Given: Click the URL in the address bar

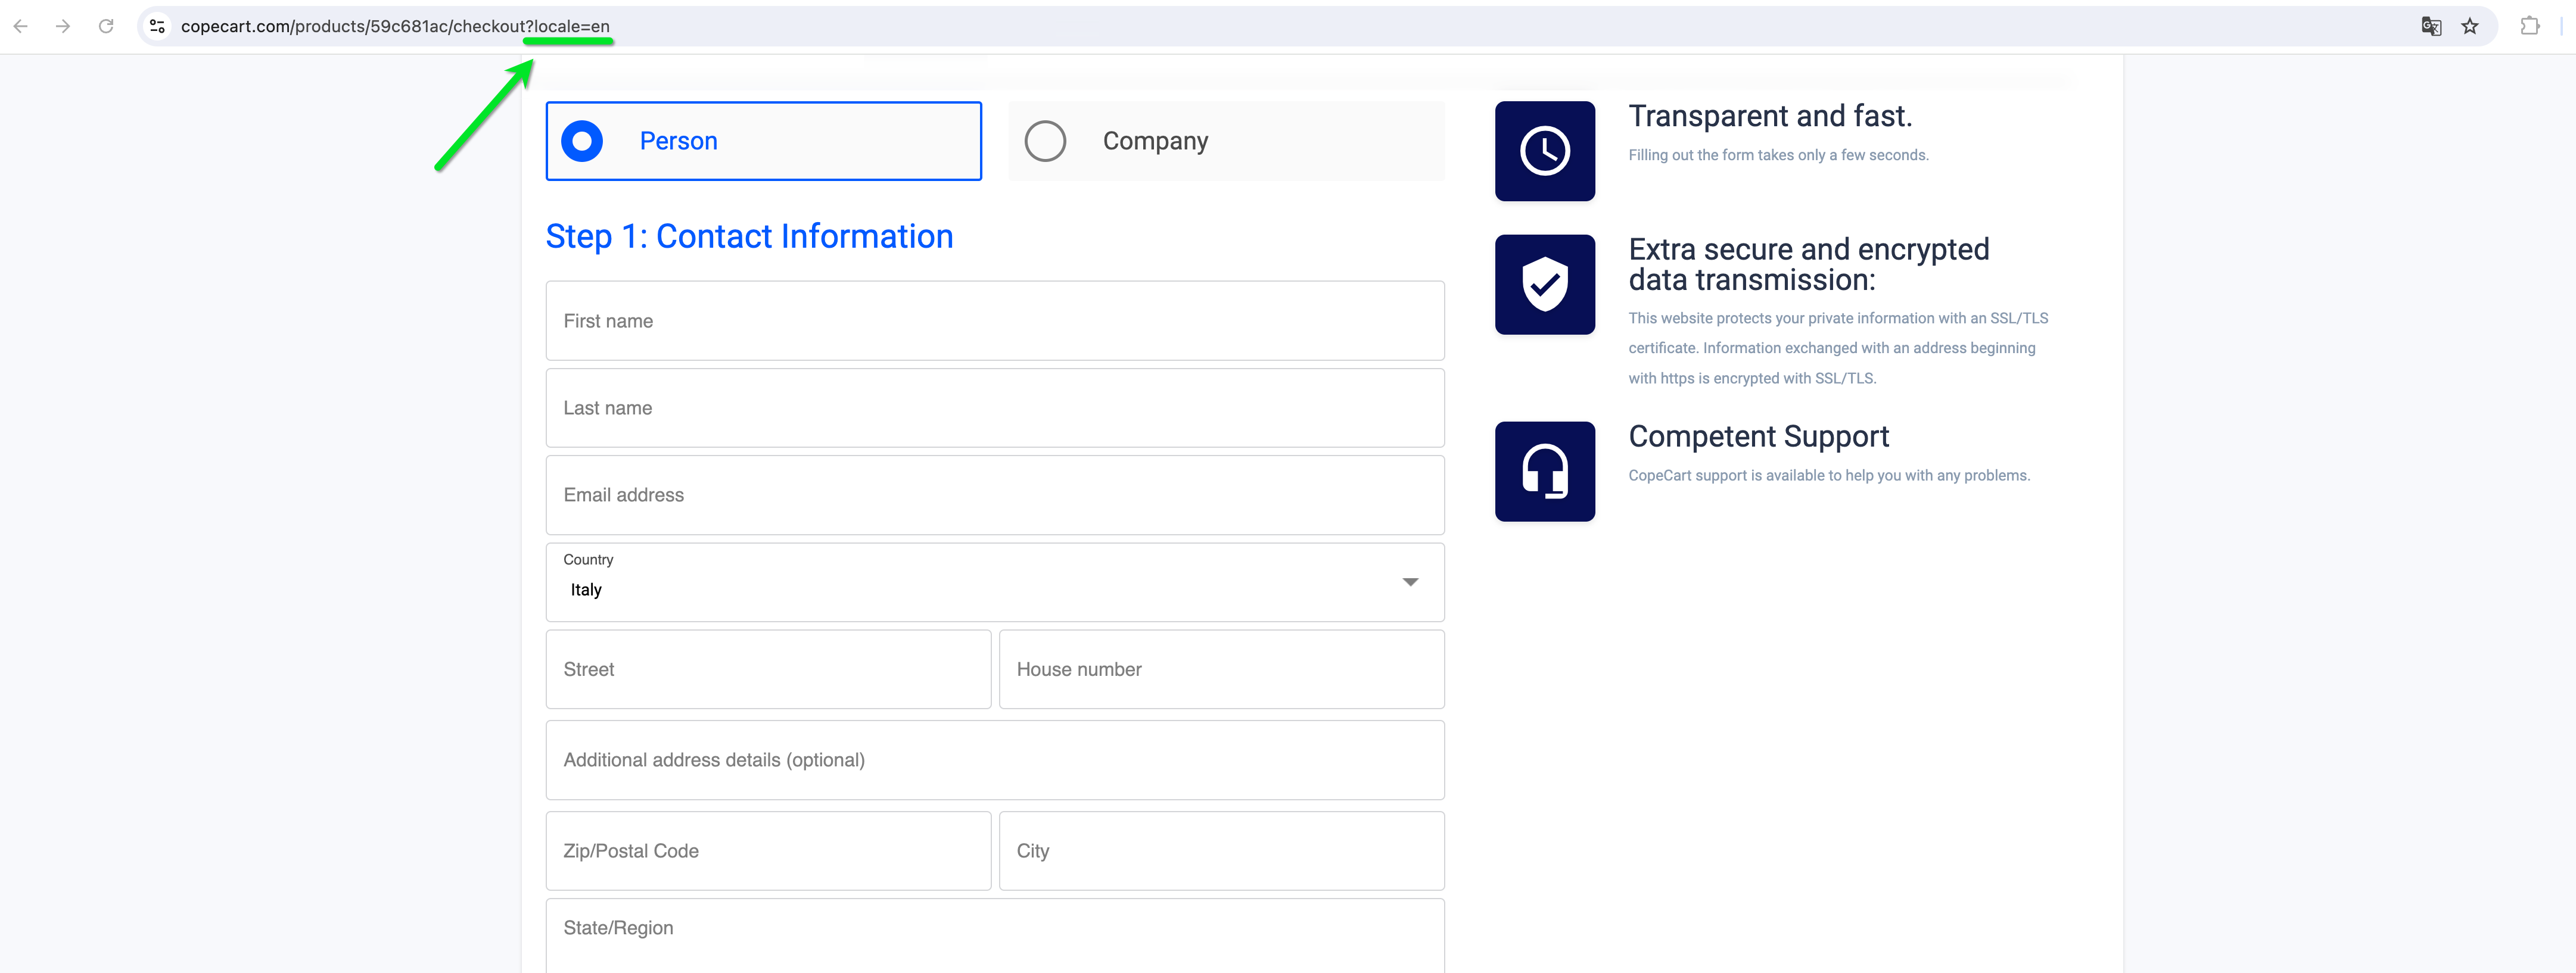Looking at the screenshot, I should pyautogui.click(x=395, y=26).
